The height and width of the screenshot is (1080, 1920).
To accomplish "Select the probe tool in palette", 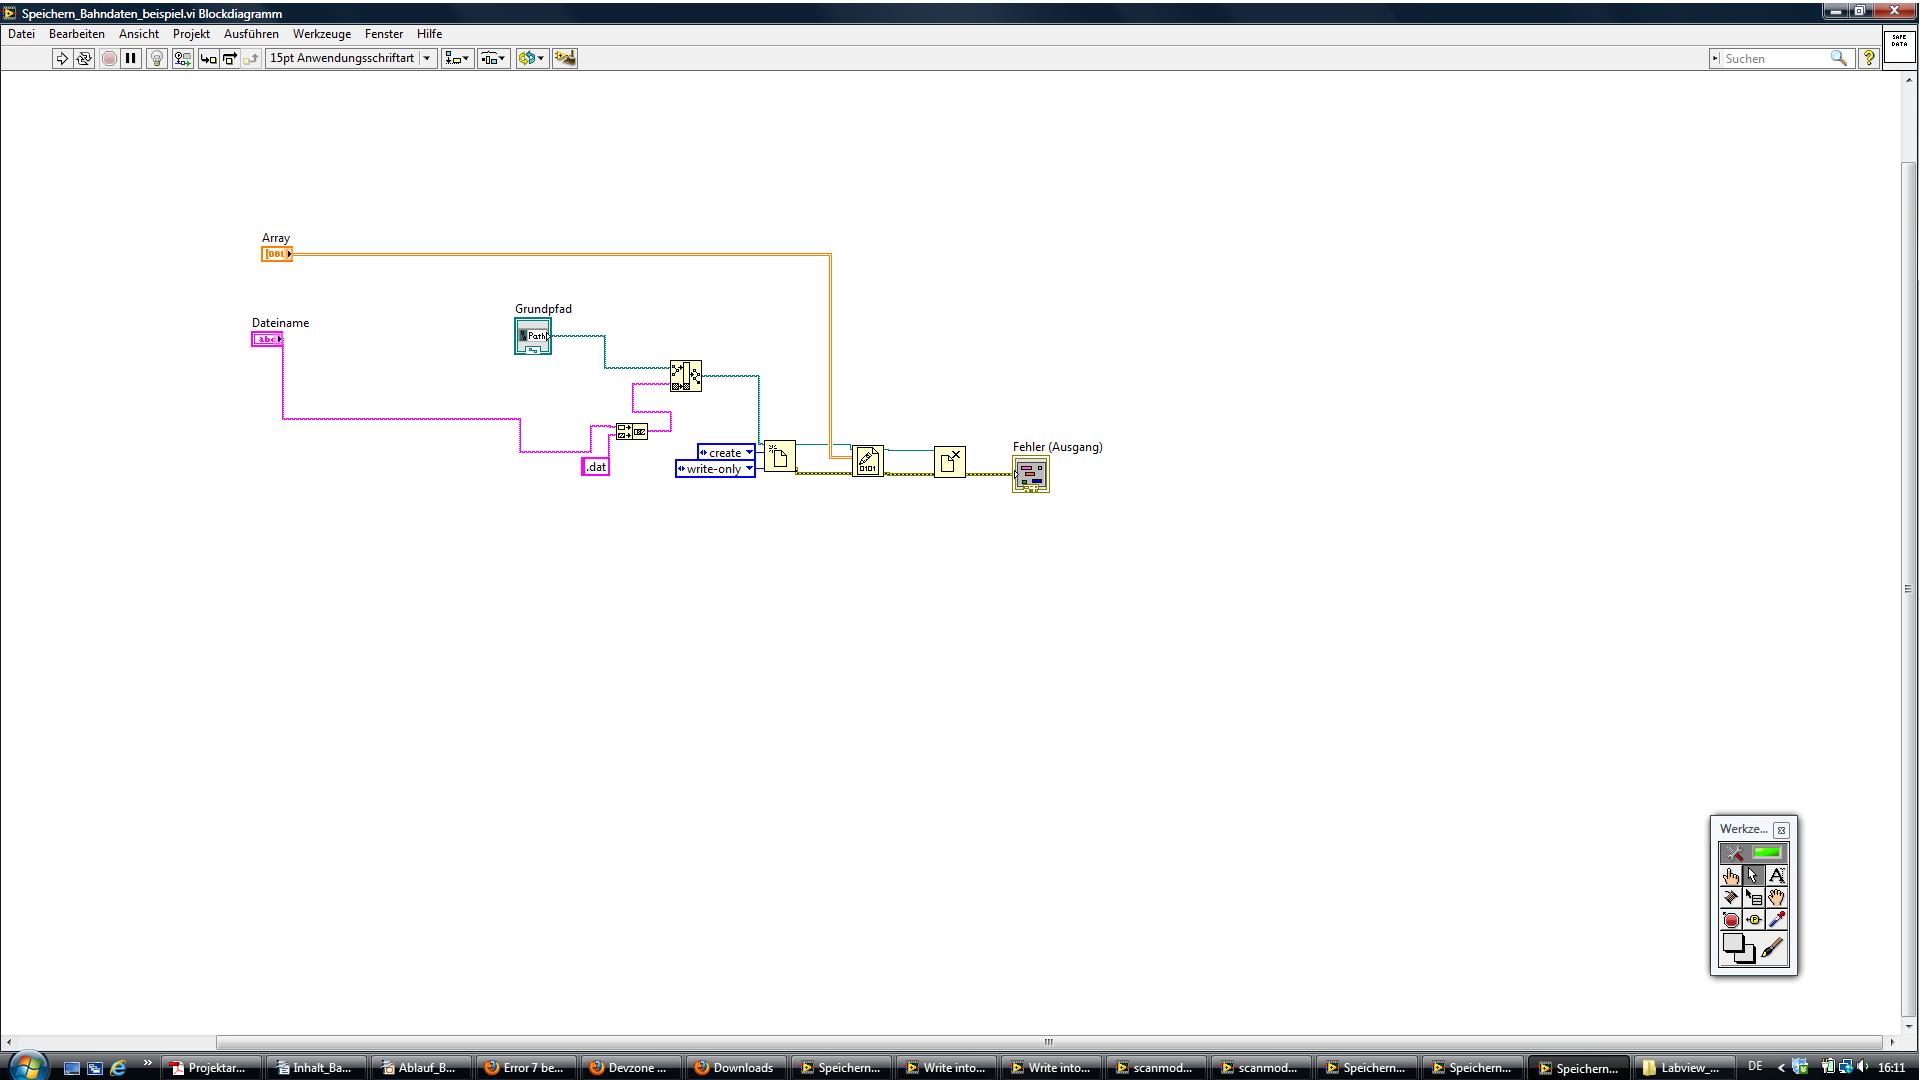I will pos(1754,920).
